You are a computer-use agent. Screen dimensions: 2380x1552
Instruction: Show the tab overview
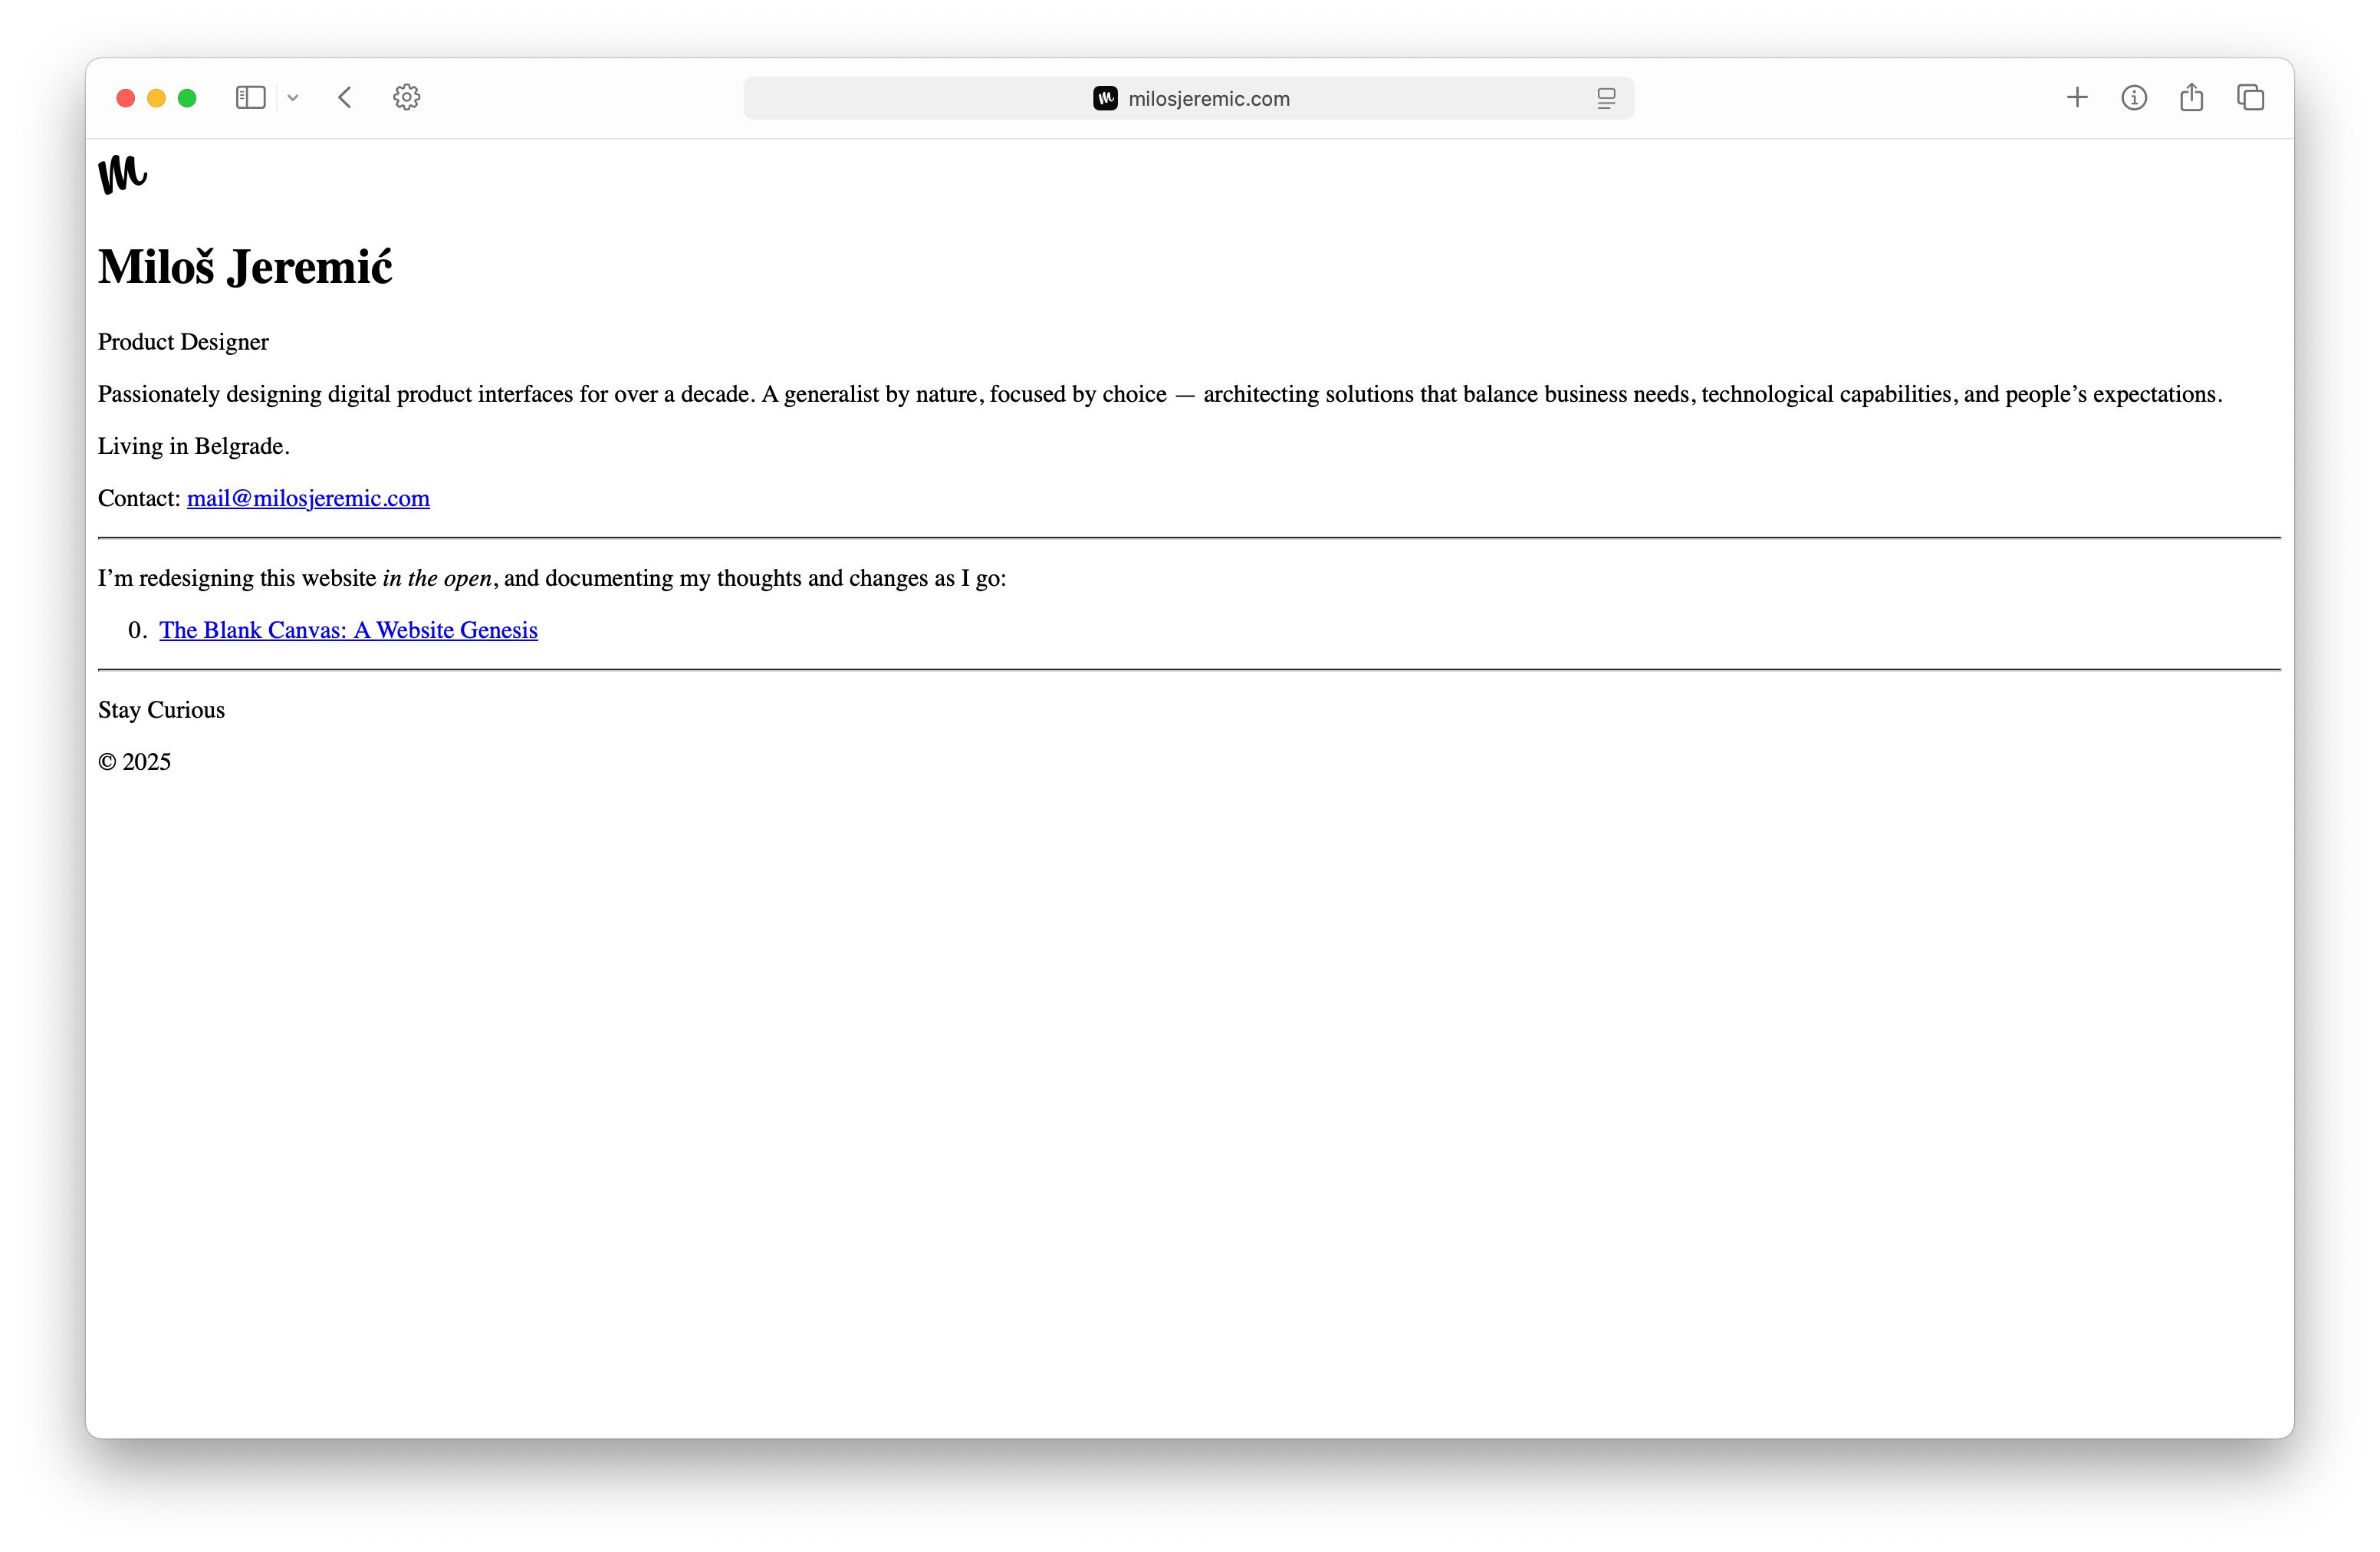(x=2250, y=97)
